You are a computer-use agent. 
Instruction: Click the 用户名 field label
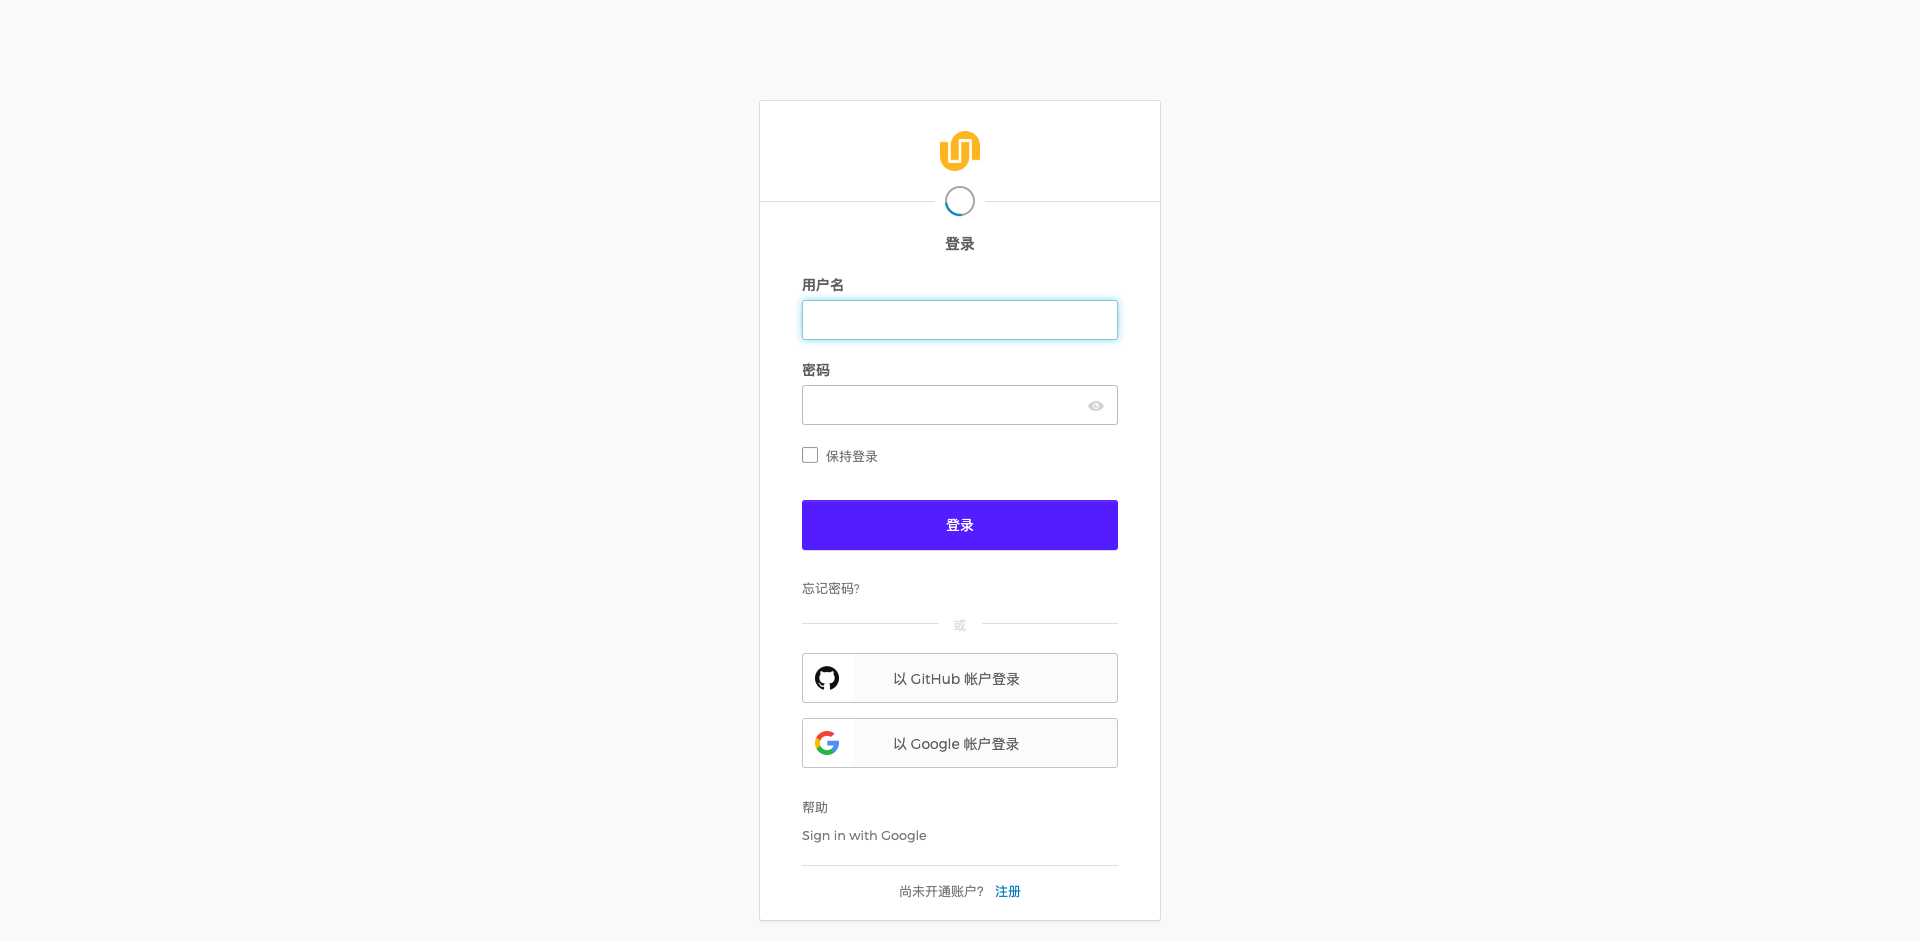pyautogui.click(x=823, y=285)
